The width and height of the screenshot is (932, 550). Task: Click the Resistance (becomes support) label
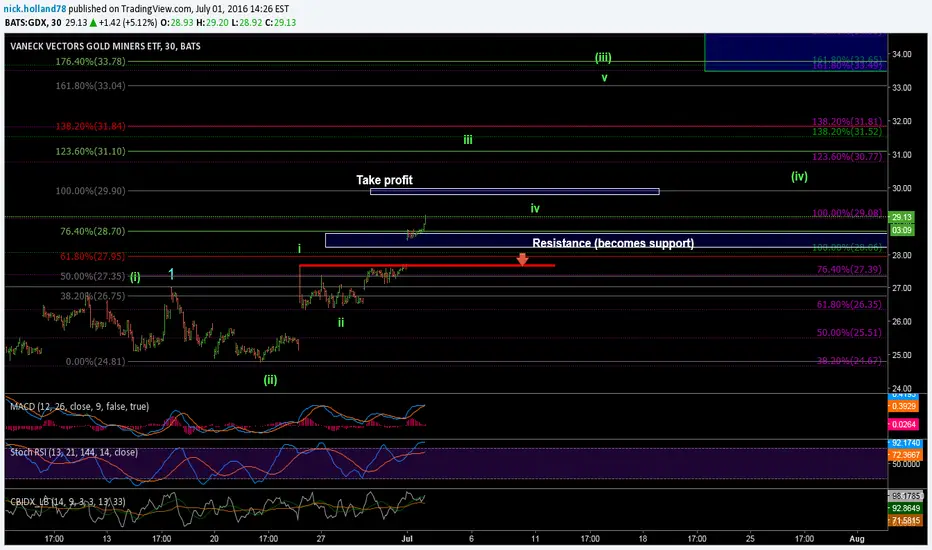[613, 243]
